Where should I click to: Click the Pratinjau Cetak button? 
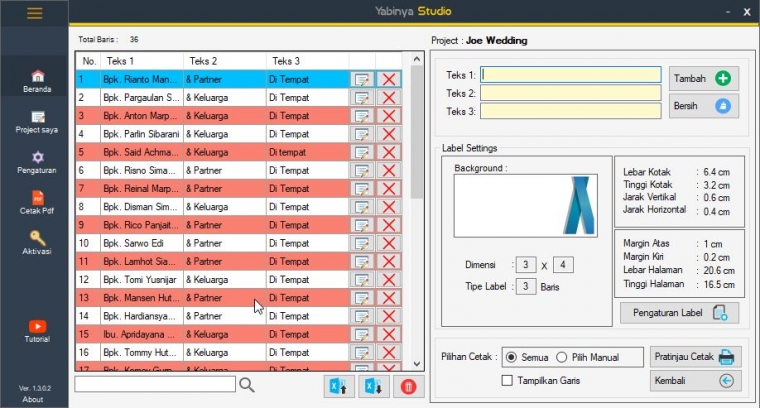click(695, 357)
